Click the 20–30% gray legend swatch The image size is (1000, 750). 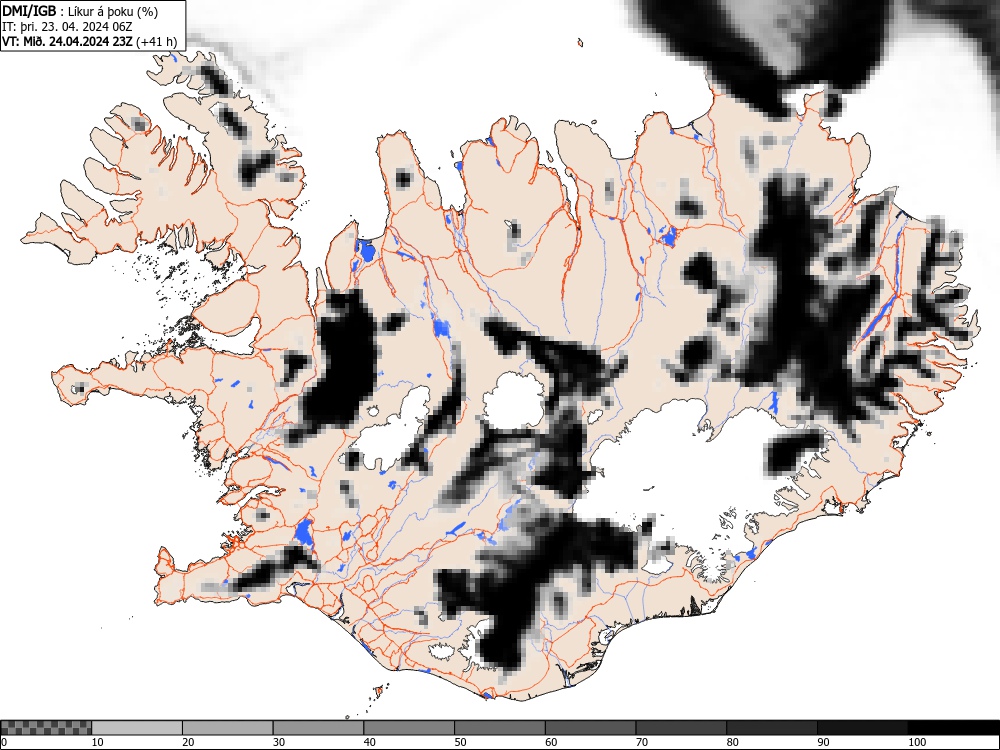pos(228,728)
